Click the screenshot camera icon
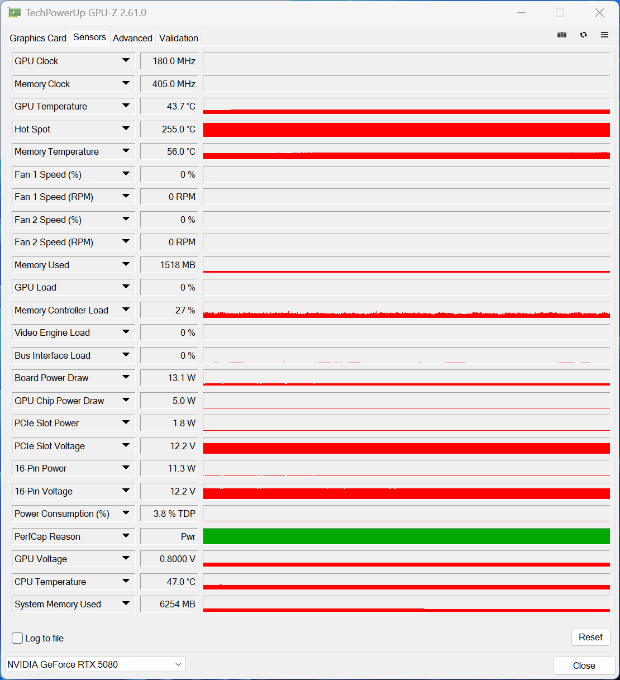This screenshot has width=620, height=680. pyautogui.click(x=562, y=35)
